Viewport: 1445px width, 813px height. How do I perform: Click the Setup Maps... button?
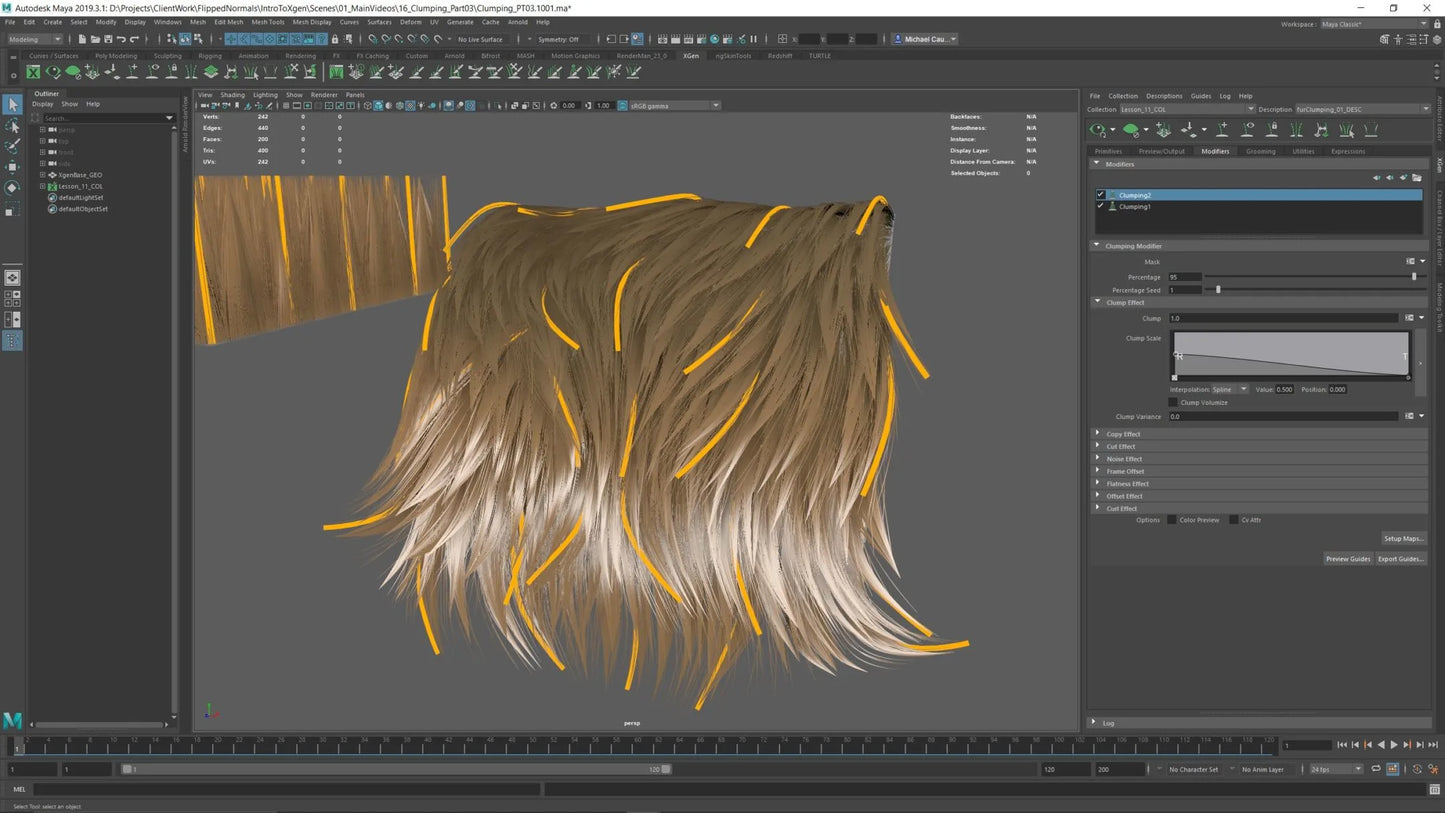pos(1404,538)
